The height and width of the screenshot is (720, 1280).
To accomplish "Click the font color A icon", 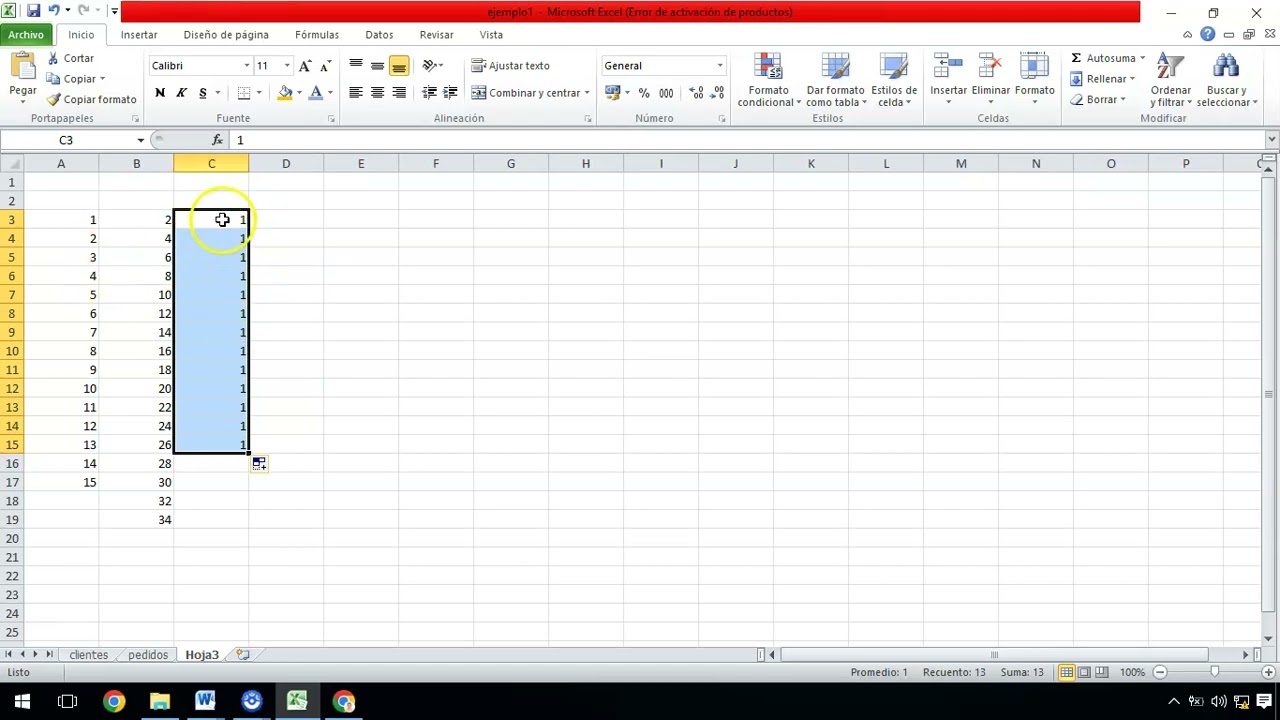I will (316, 93).
